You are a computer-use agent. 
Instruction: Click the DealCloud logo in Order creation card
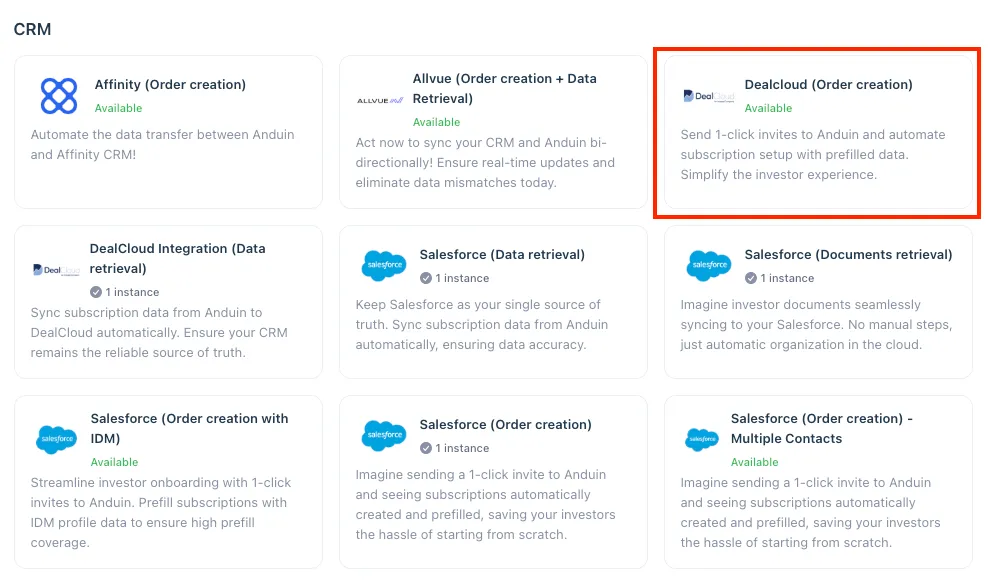click(x=709, y=96)
